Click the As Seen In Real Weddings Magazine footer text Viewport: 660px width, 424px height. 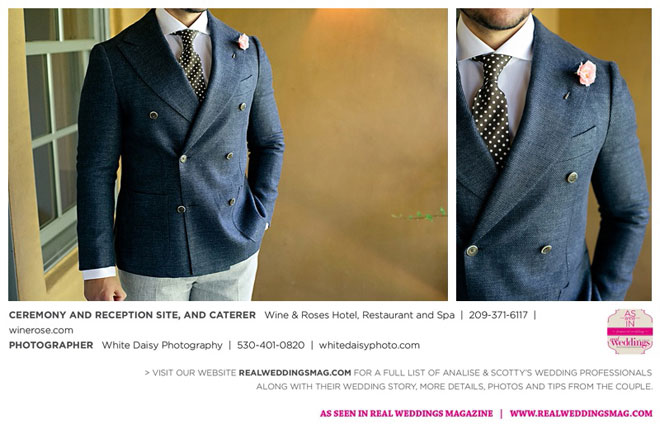point(406,413)
